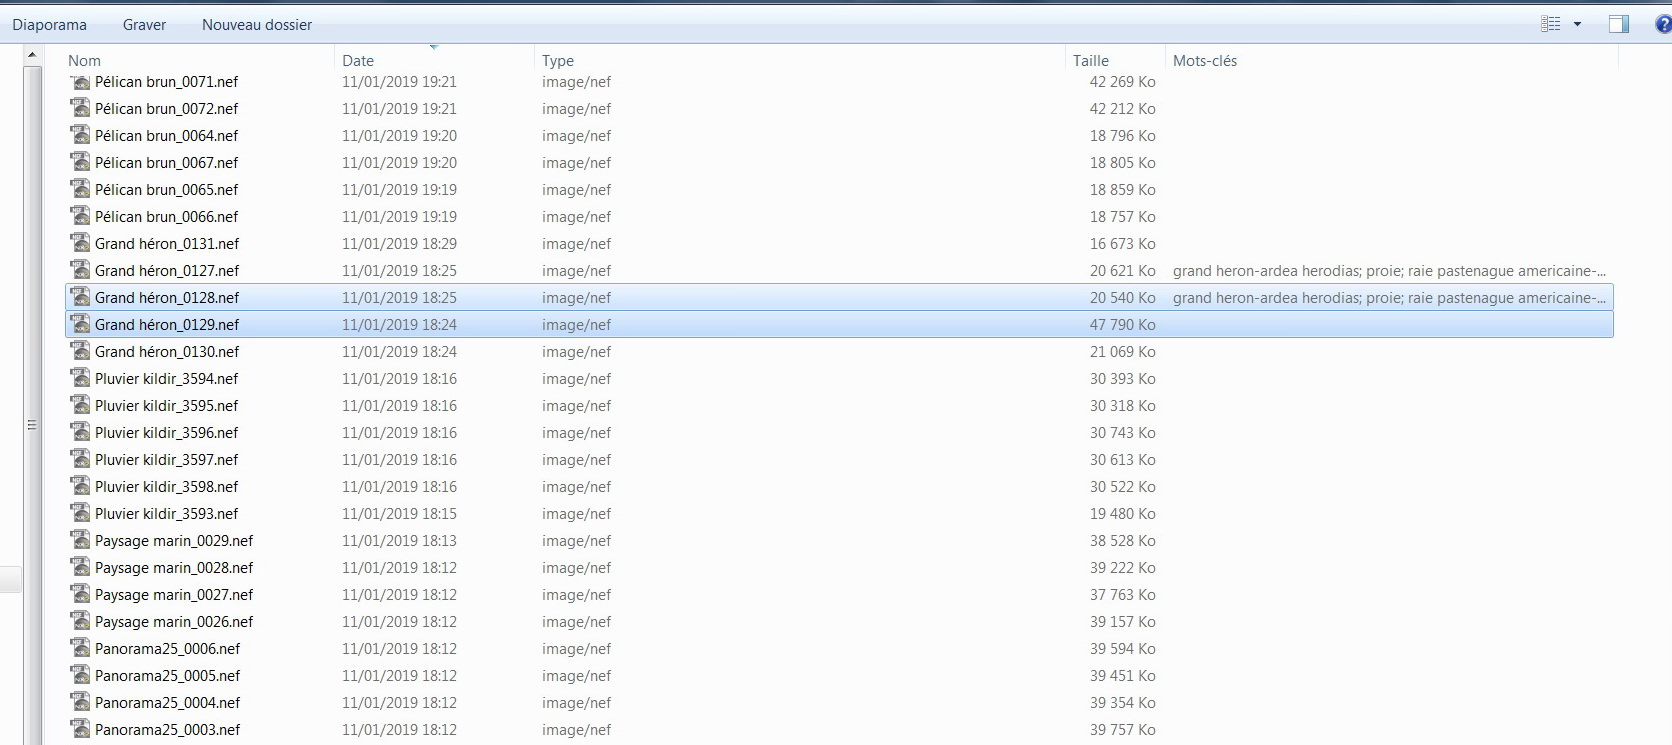Click file icon of Grand héron_0128.nef
The image size is (1672, 745).
80,297
